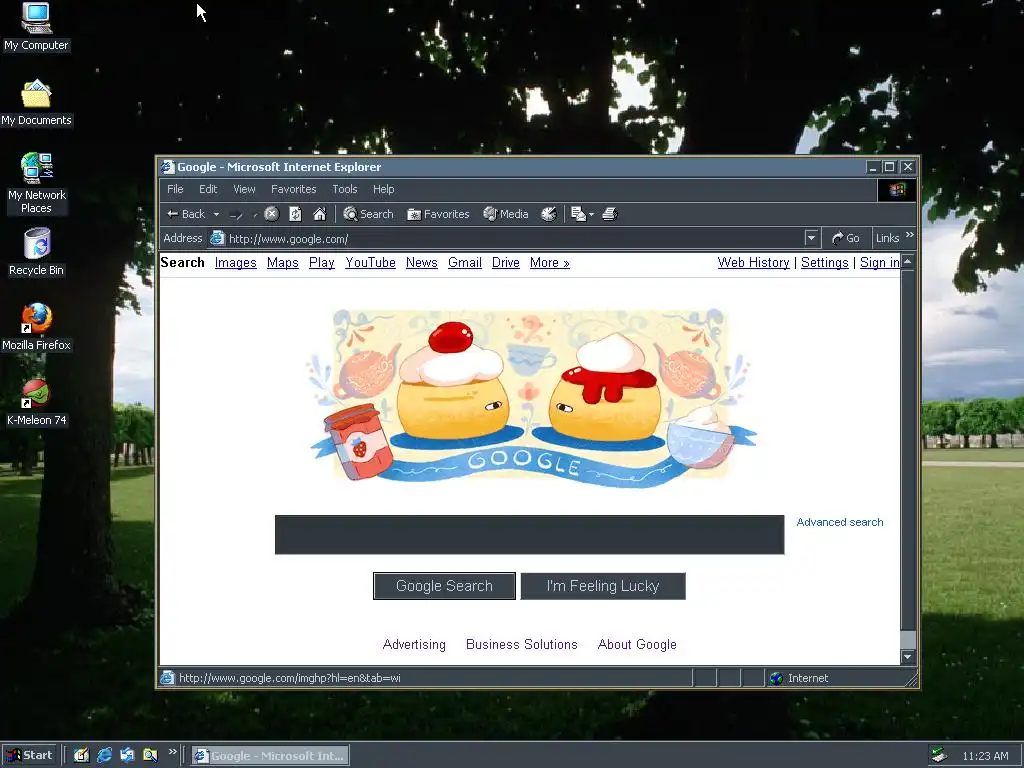Screen dimensions: 1024x768
Task: Select the My Documents desktop icon
Action: (x=36, y=103)
